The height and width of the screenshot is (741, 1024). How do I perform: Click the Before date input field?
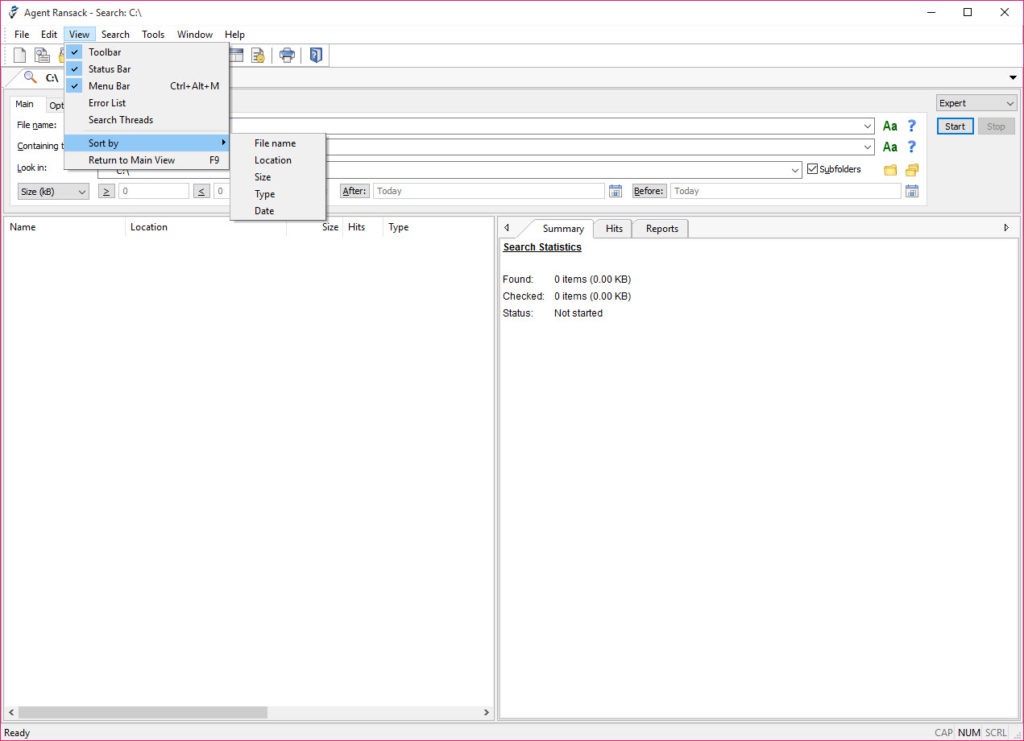click(786, 191)
